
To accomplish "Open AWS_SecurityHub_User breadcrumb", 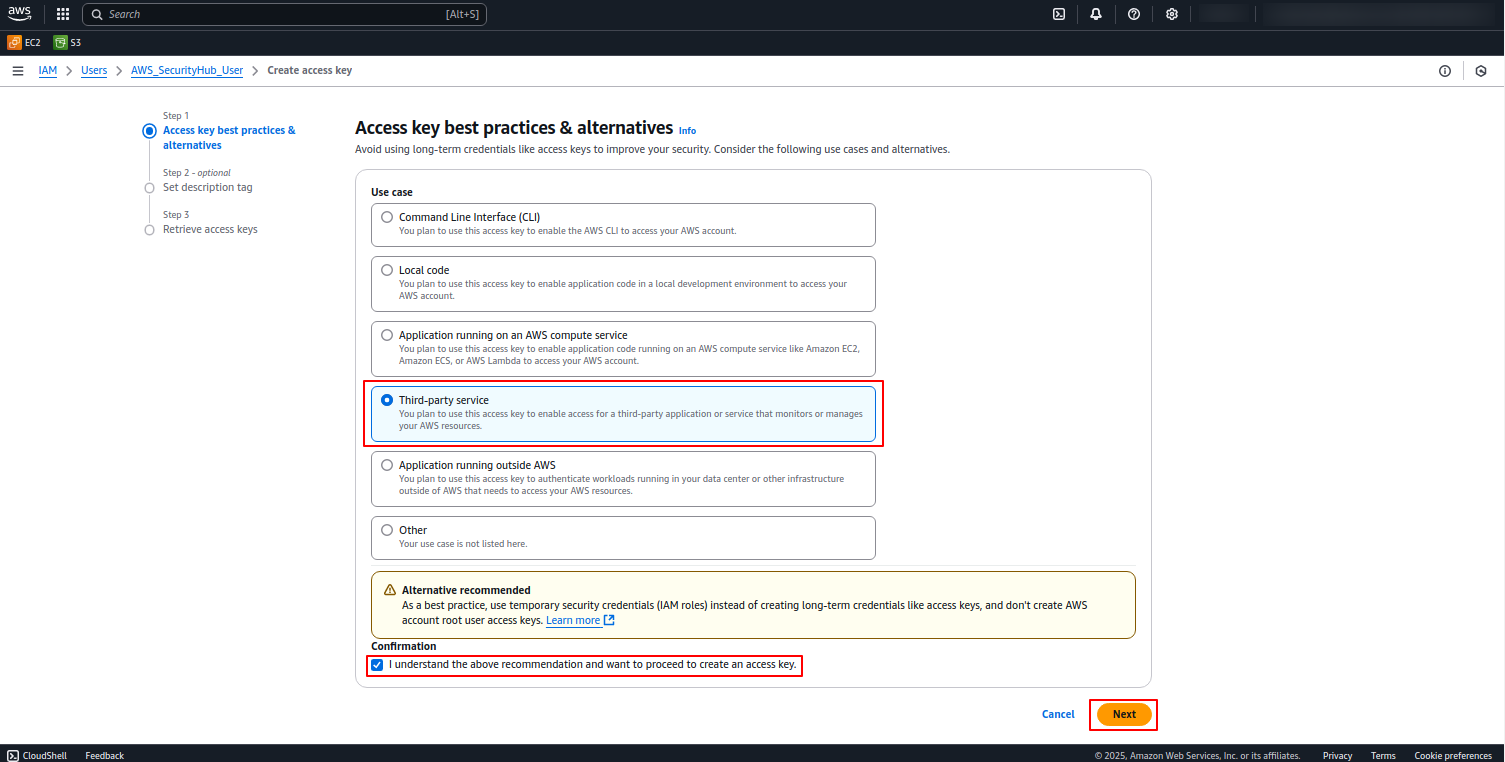I will (x=187, y=71).
